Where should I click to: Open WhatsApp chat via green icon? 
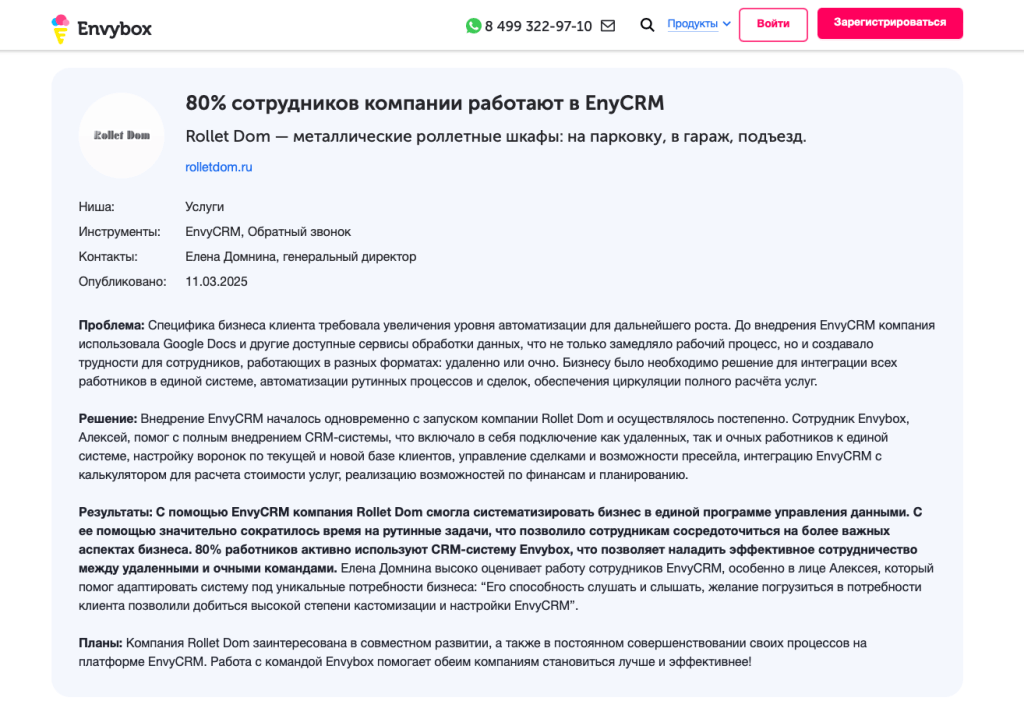473,26
